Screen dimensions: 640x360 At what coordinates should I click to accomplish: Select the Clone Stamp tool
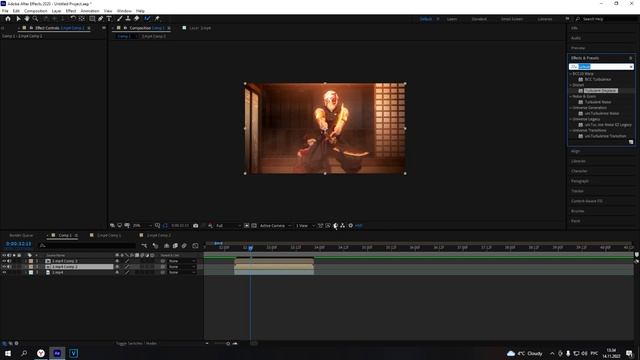click(x=128, y=19)
